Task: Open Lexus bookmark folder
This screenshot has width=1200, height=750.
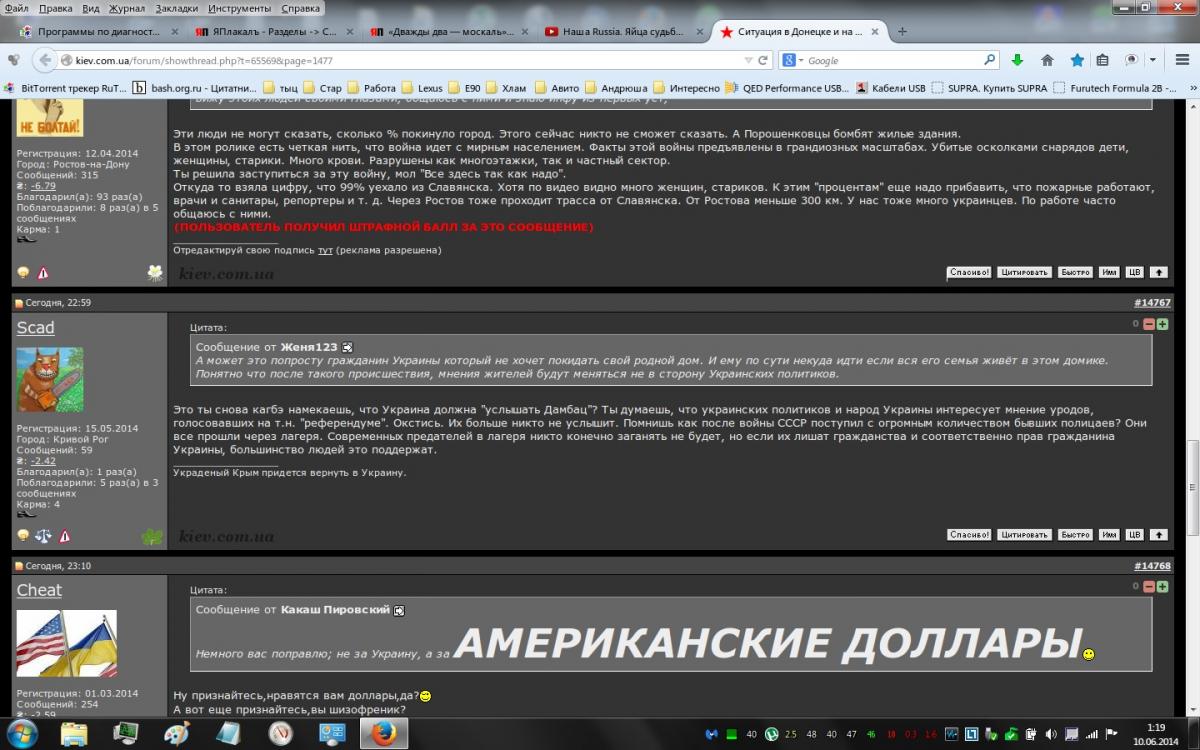Action: pyautogui.click(x=422, y=88)
